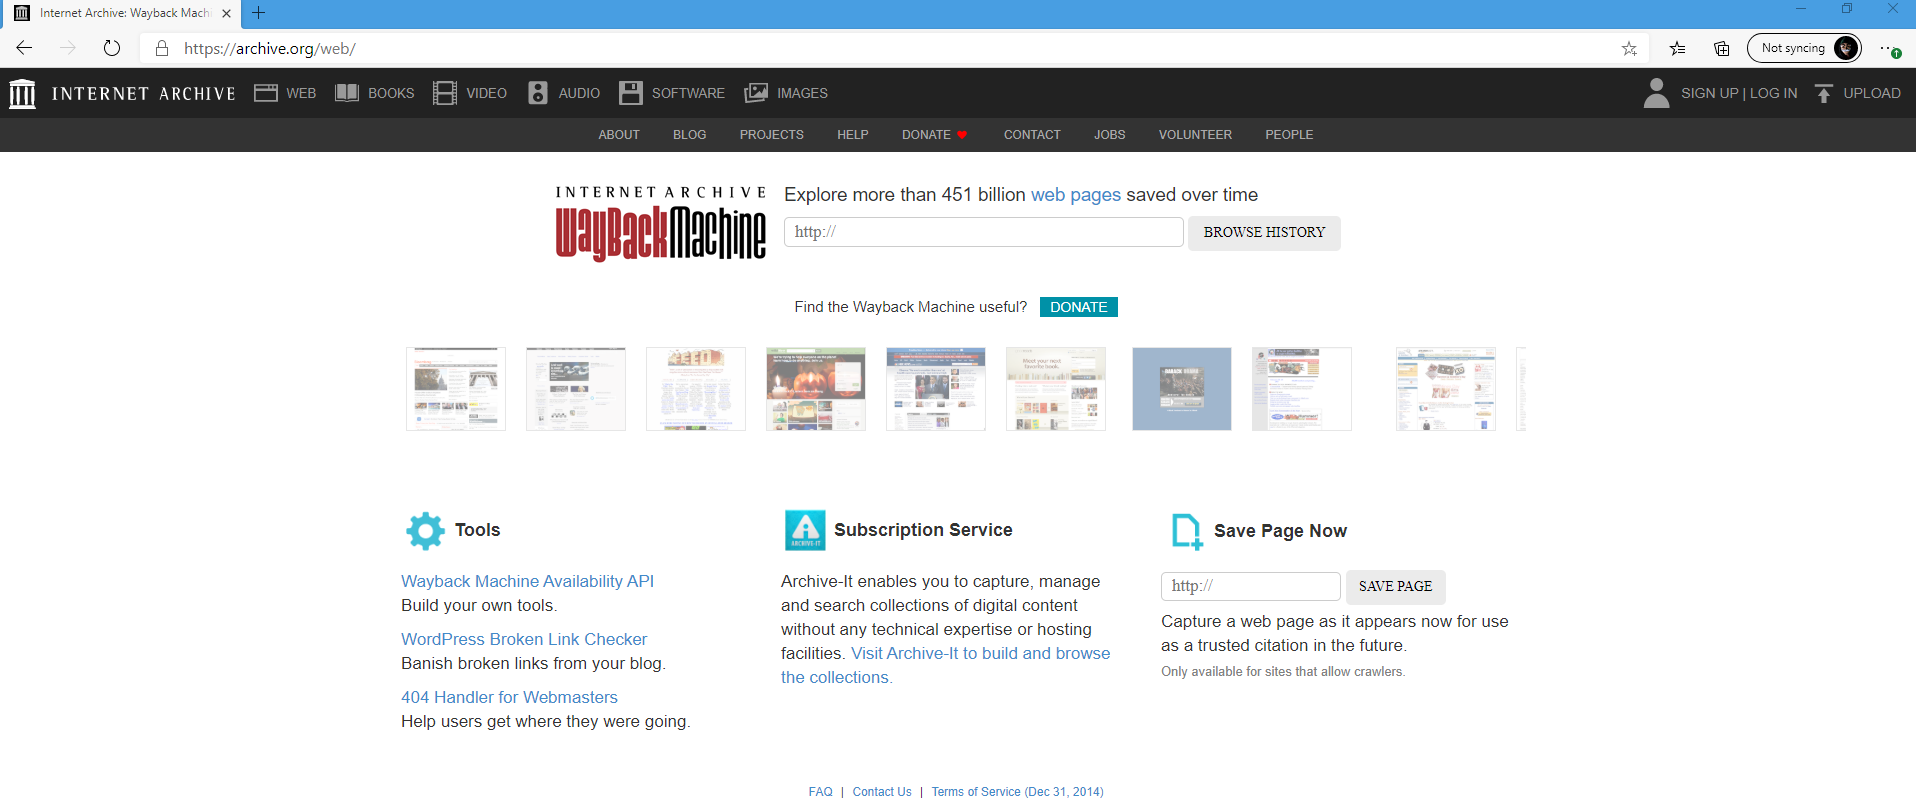Open browser settings and more menu
This screenshot has width=1916, height=806.
(1889, 48)
